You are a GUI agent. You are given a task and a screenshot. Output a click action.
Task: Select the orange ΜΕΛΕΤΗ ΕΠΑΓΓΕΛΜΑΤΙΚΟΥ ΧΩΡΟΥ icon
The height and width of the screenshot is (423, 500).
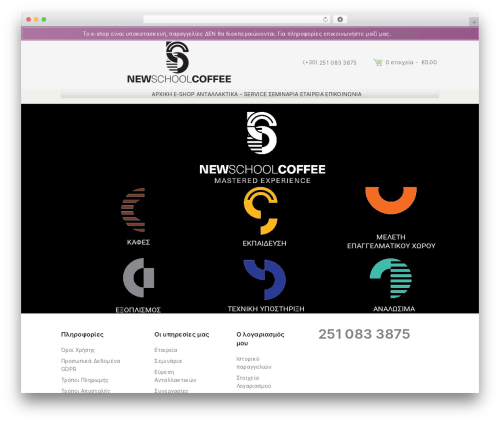pyautogui.click(x=391, y=200)
